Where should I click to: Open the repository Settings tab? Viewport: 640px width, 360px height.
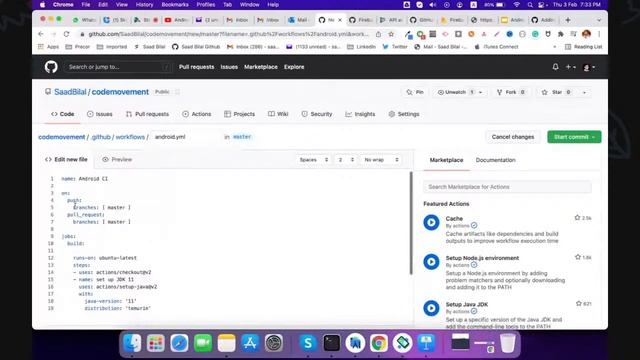click(x=404, y=114)
